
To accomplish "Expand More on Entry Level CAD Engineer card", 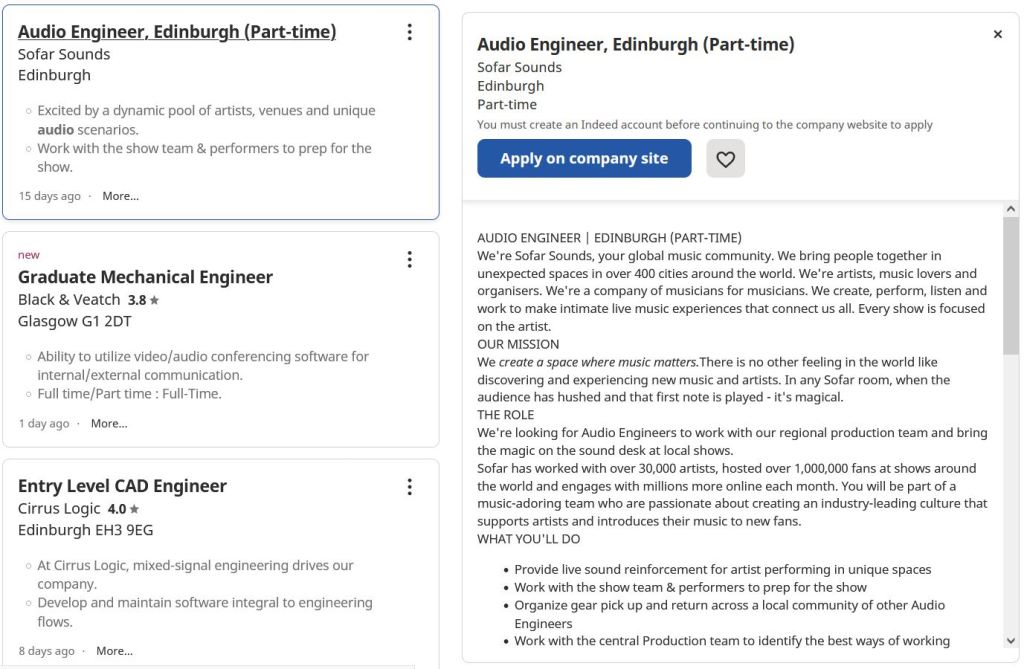I will [114, 651].
